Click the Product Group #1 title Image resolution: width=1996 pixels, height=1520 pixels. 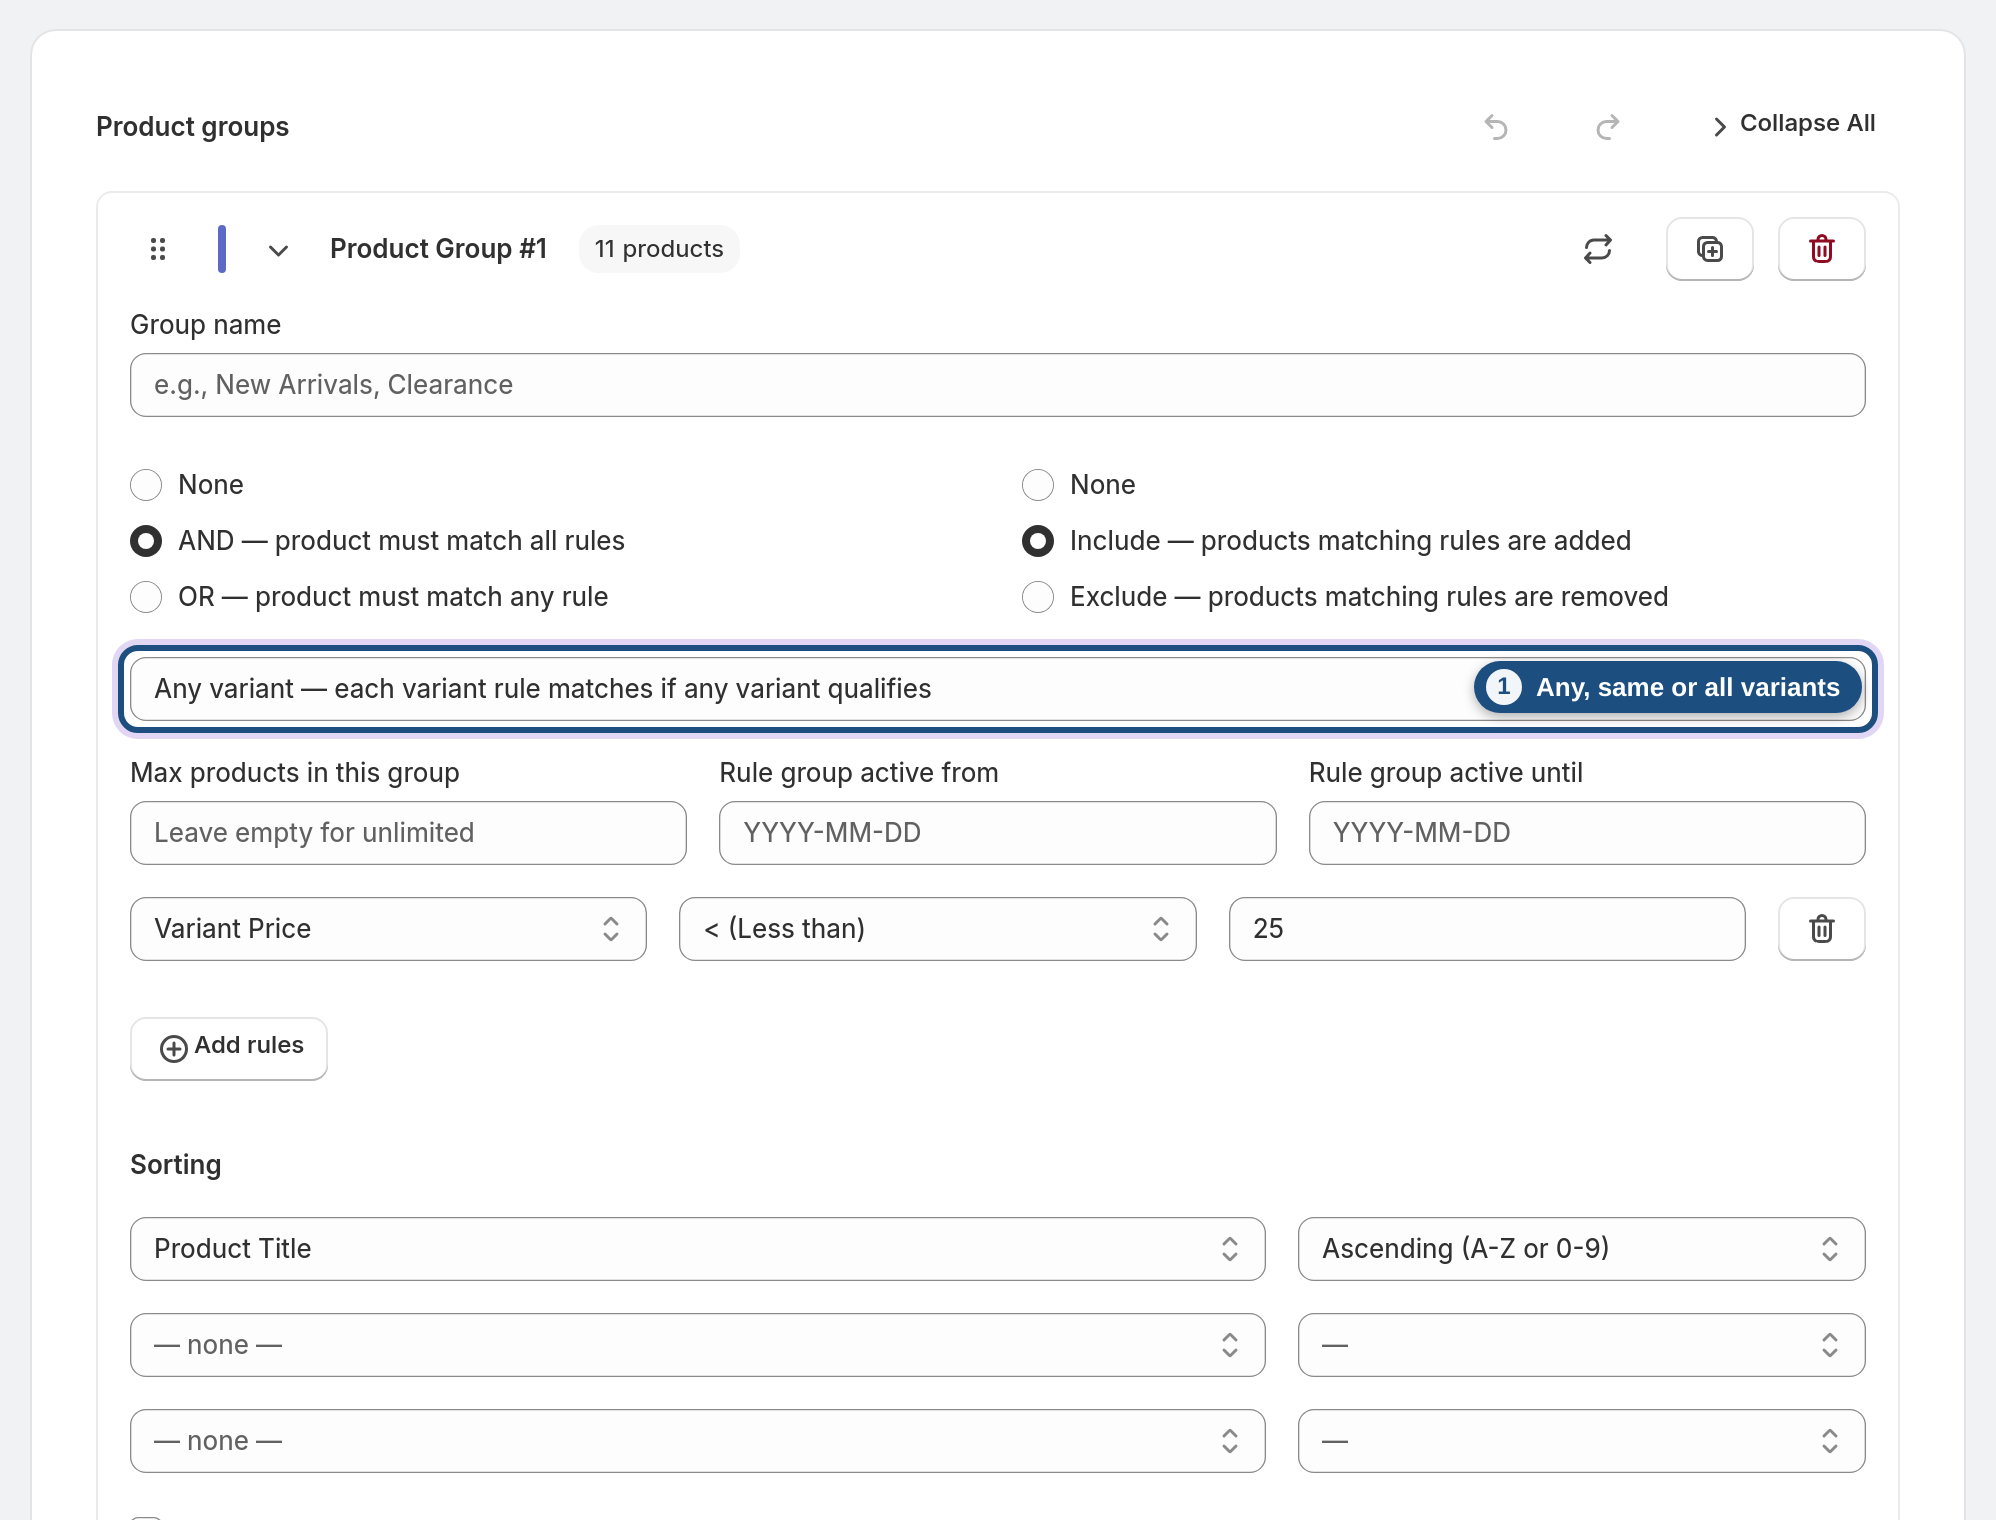click(439, 249)
